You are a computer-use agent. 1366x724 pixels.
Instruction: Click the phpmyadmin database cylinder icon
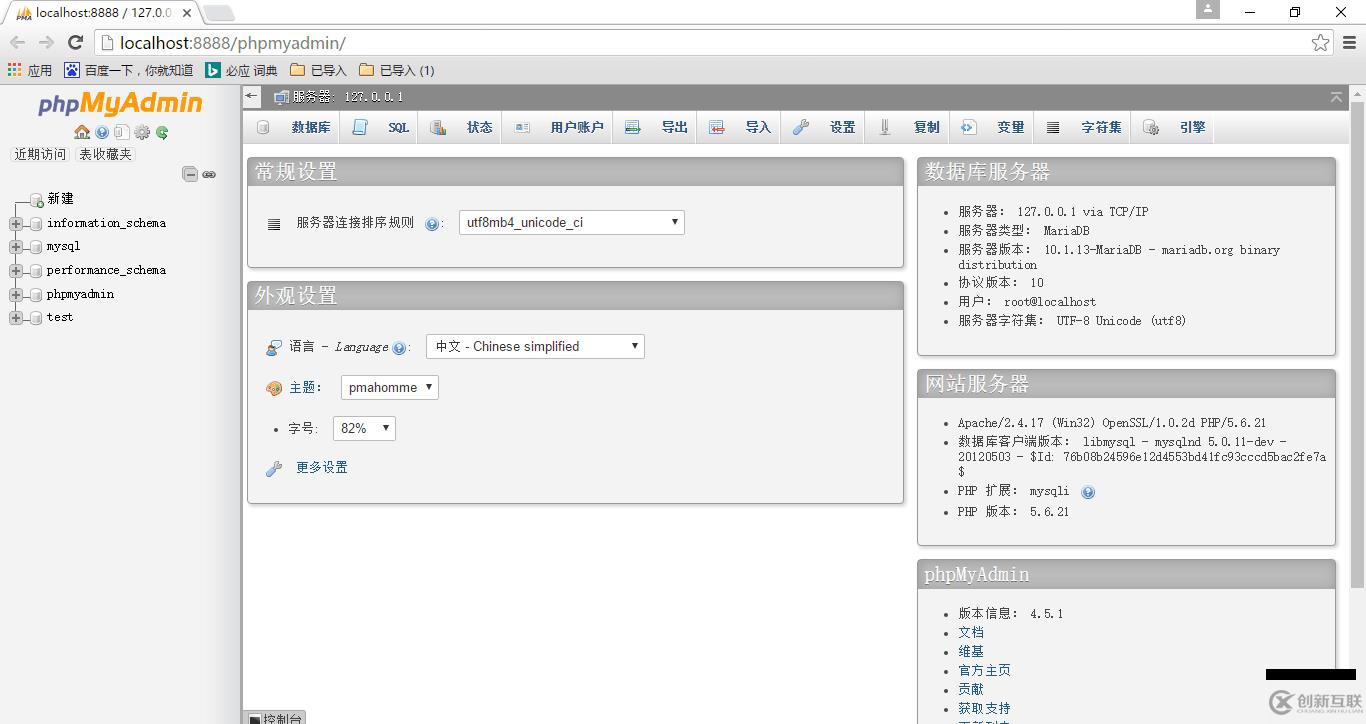[x=36, y=295]
